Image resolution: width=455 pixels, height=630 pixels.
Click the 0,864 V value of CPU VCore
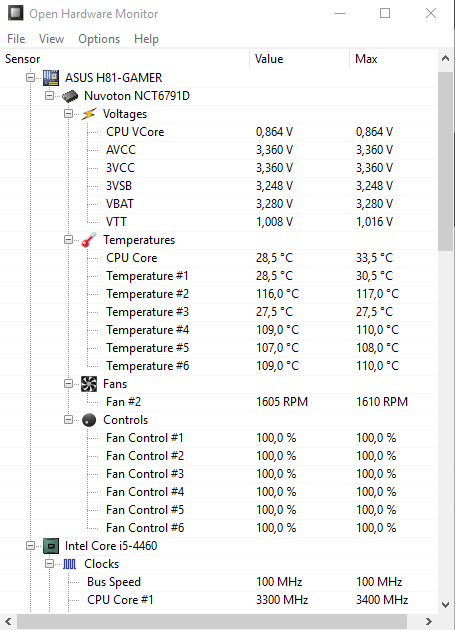(x=275, y=132)
